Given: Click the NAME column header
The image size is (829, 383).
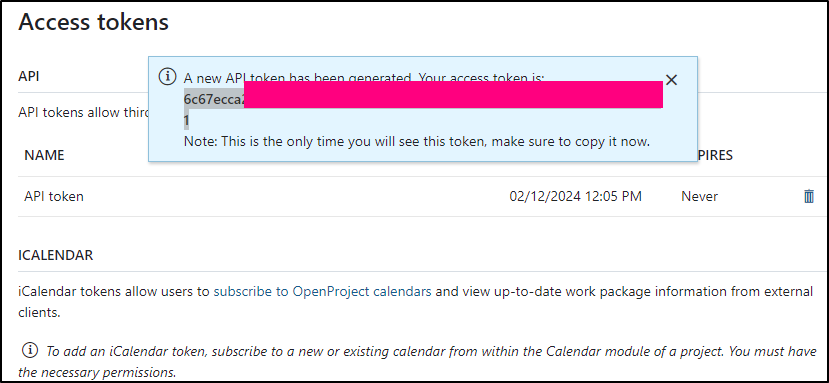Looking at the screenshot, I should point(44,155).
